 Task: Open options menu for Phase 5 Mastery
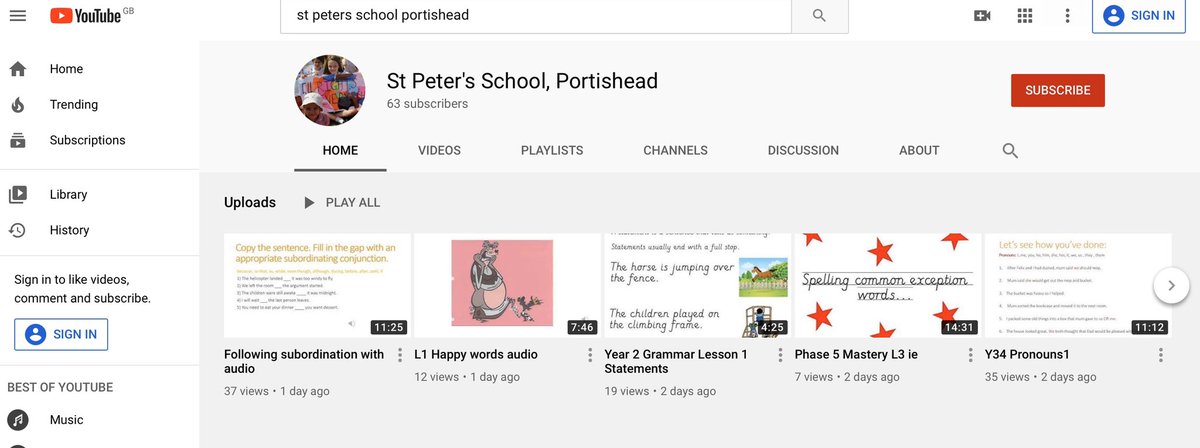point(971,355)
